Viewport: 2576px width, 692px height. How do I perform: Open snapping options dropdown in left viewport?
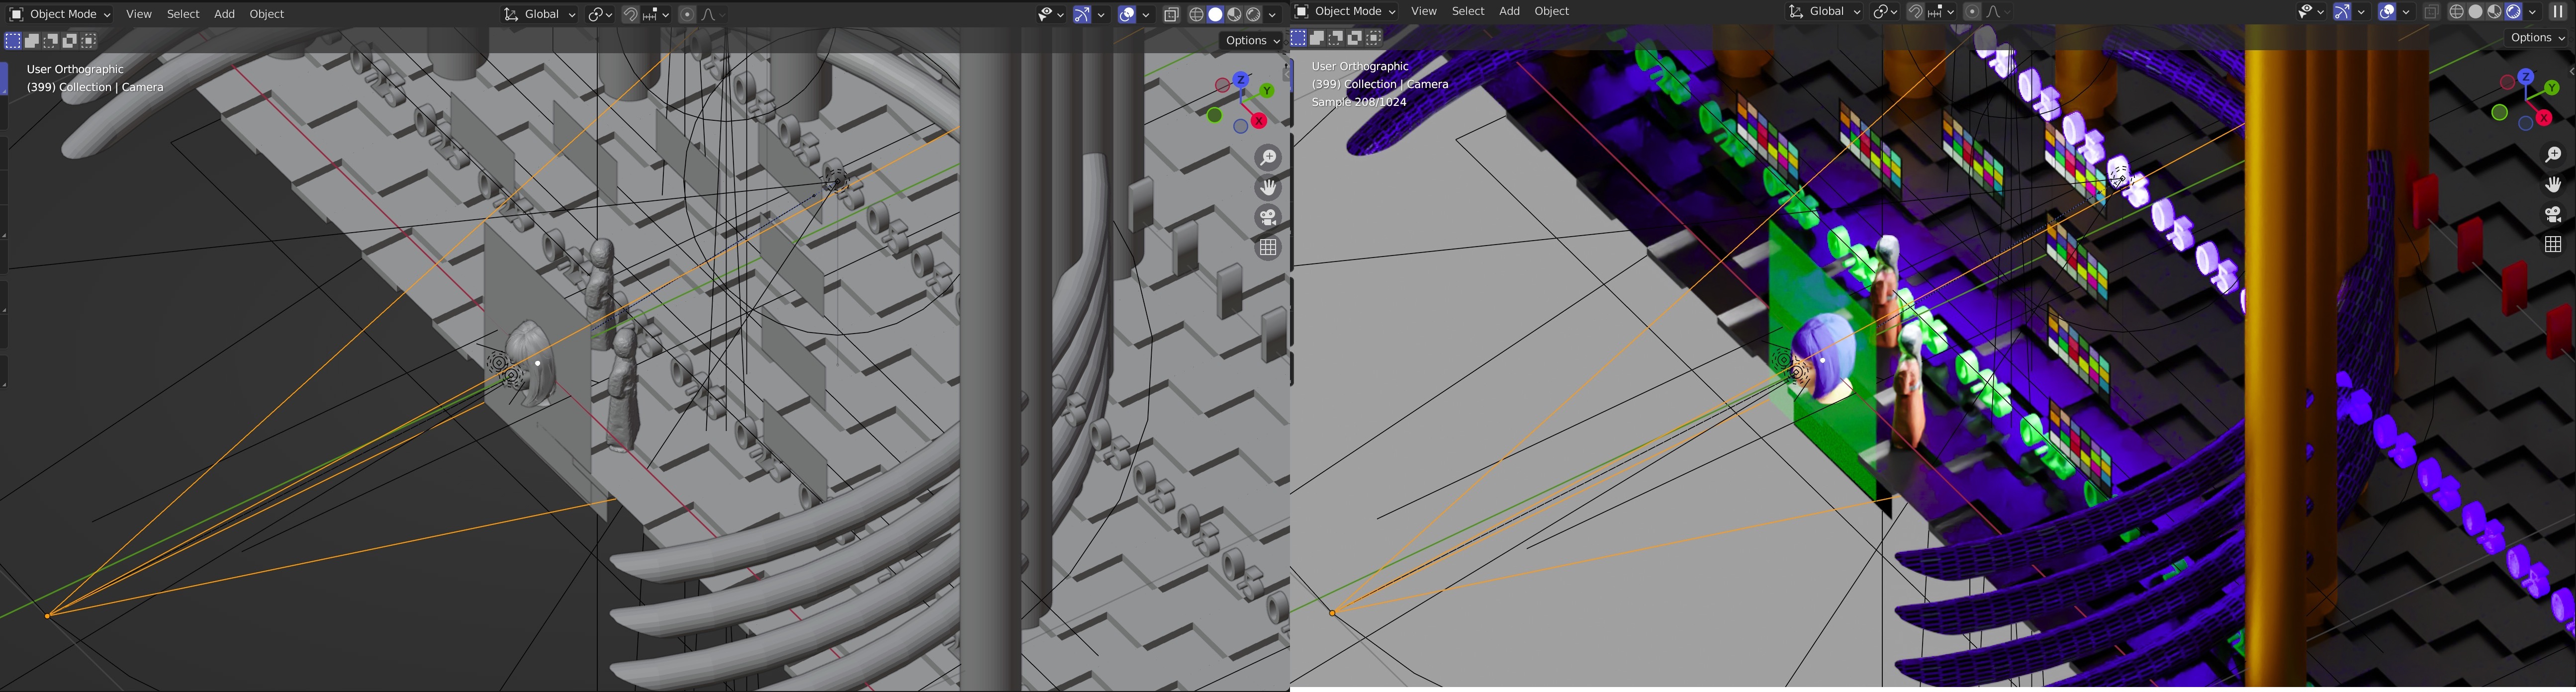(x=657, y=14)
